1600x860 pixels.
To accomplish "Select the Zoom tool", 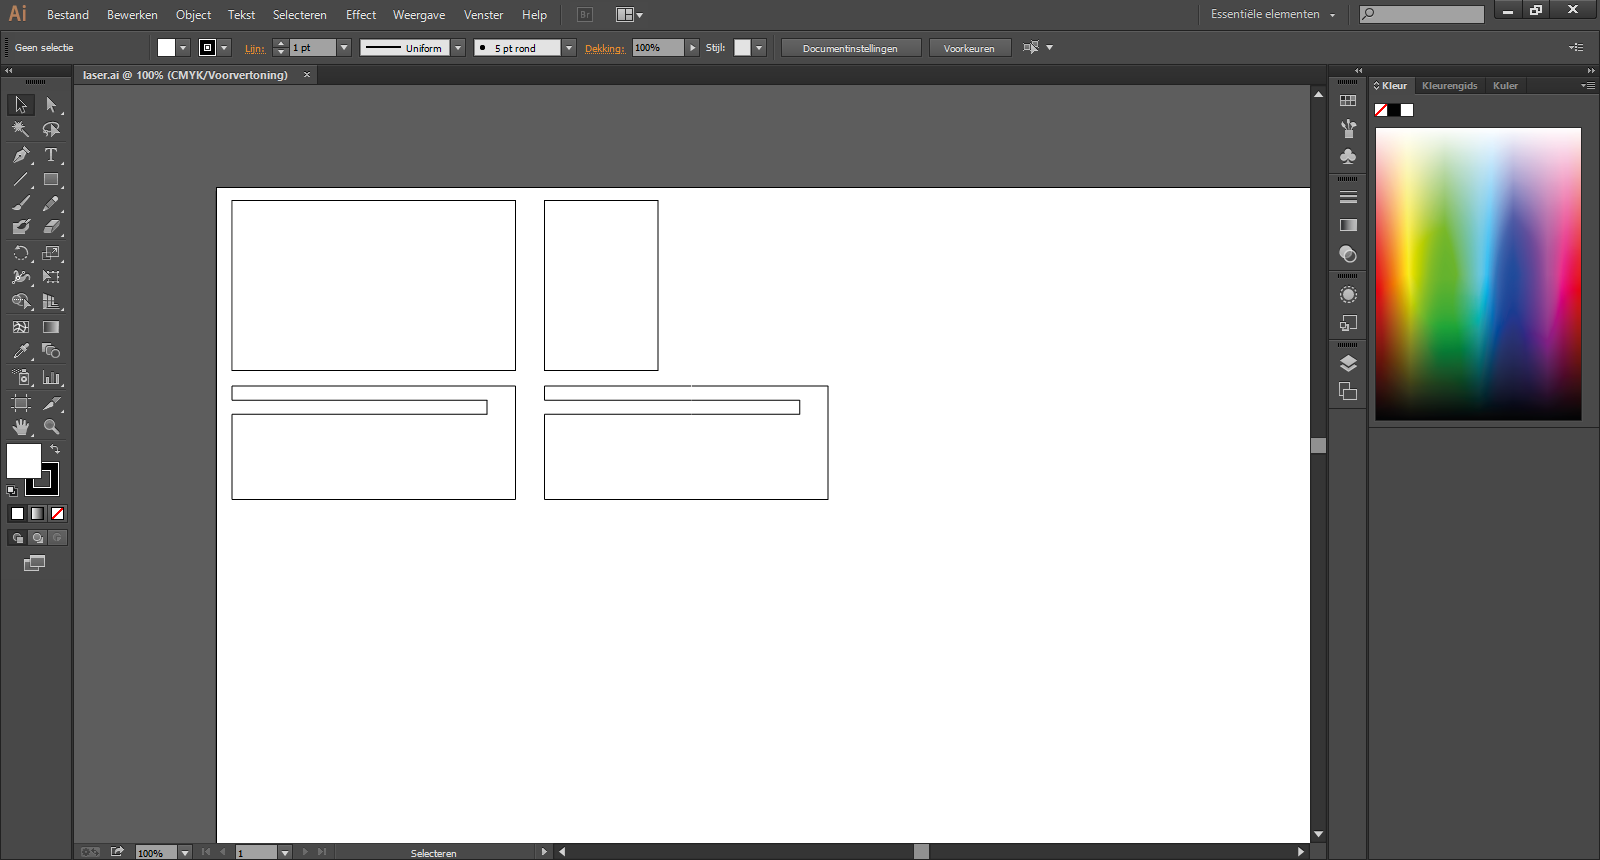I will (x=51, y=427).
